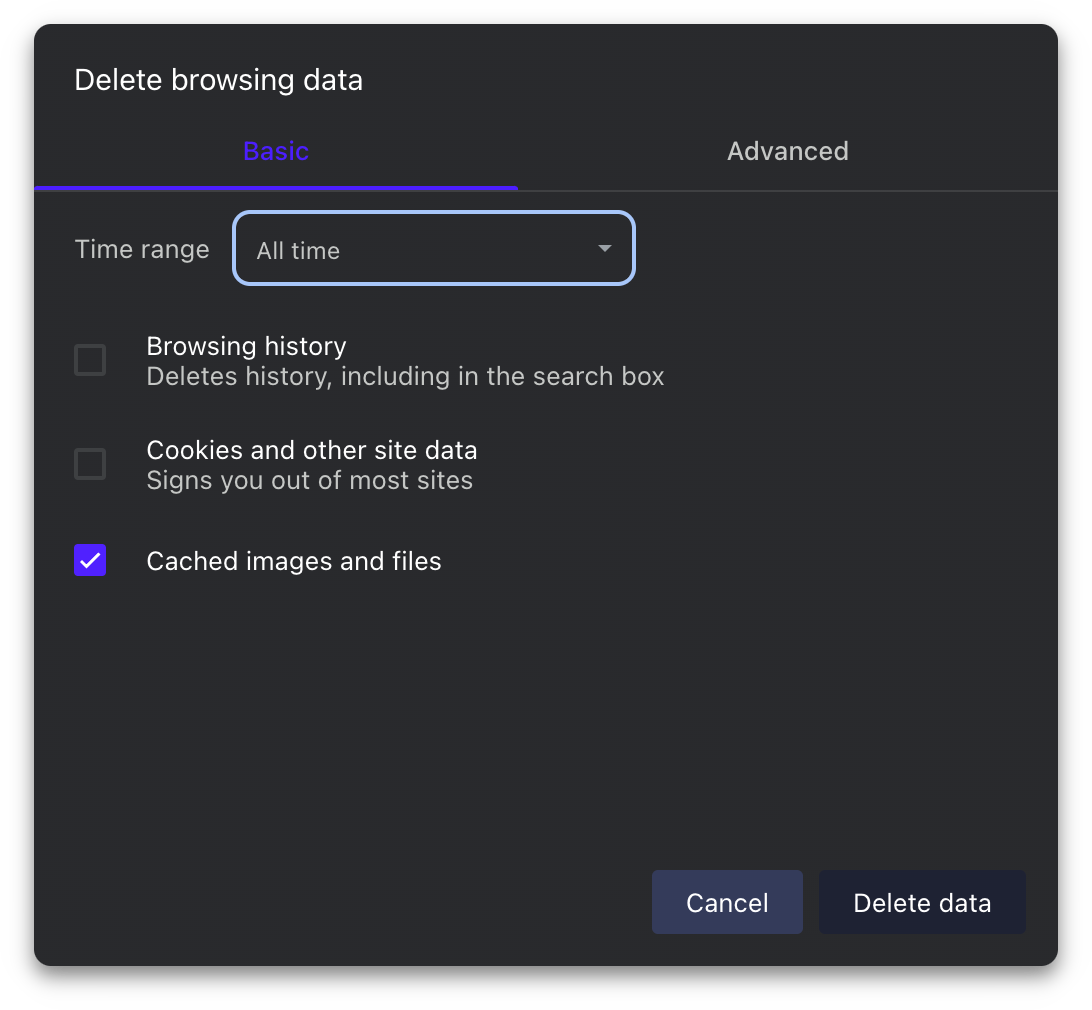
Task: Click the "Delete browsing data" dialog title
Action: [x=218, y=80]
